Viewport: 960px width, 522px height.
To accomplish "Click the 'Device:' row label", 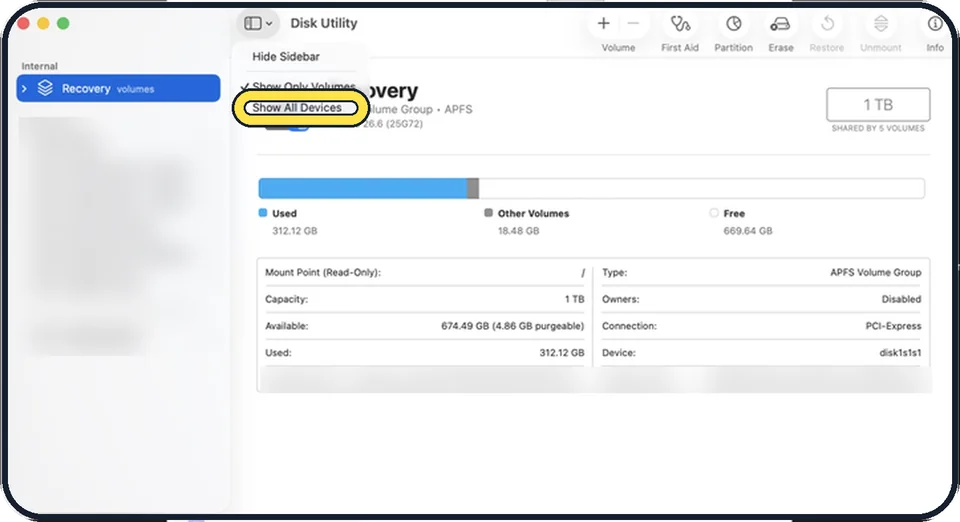I will coord(618,352).
